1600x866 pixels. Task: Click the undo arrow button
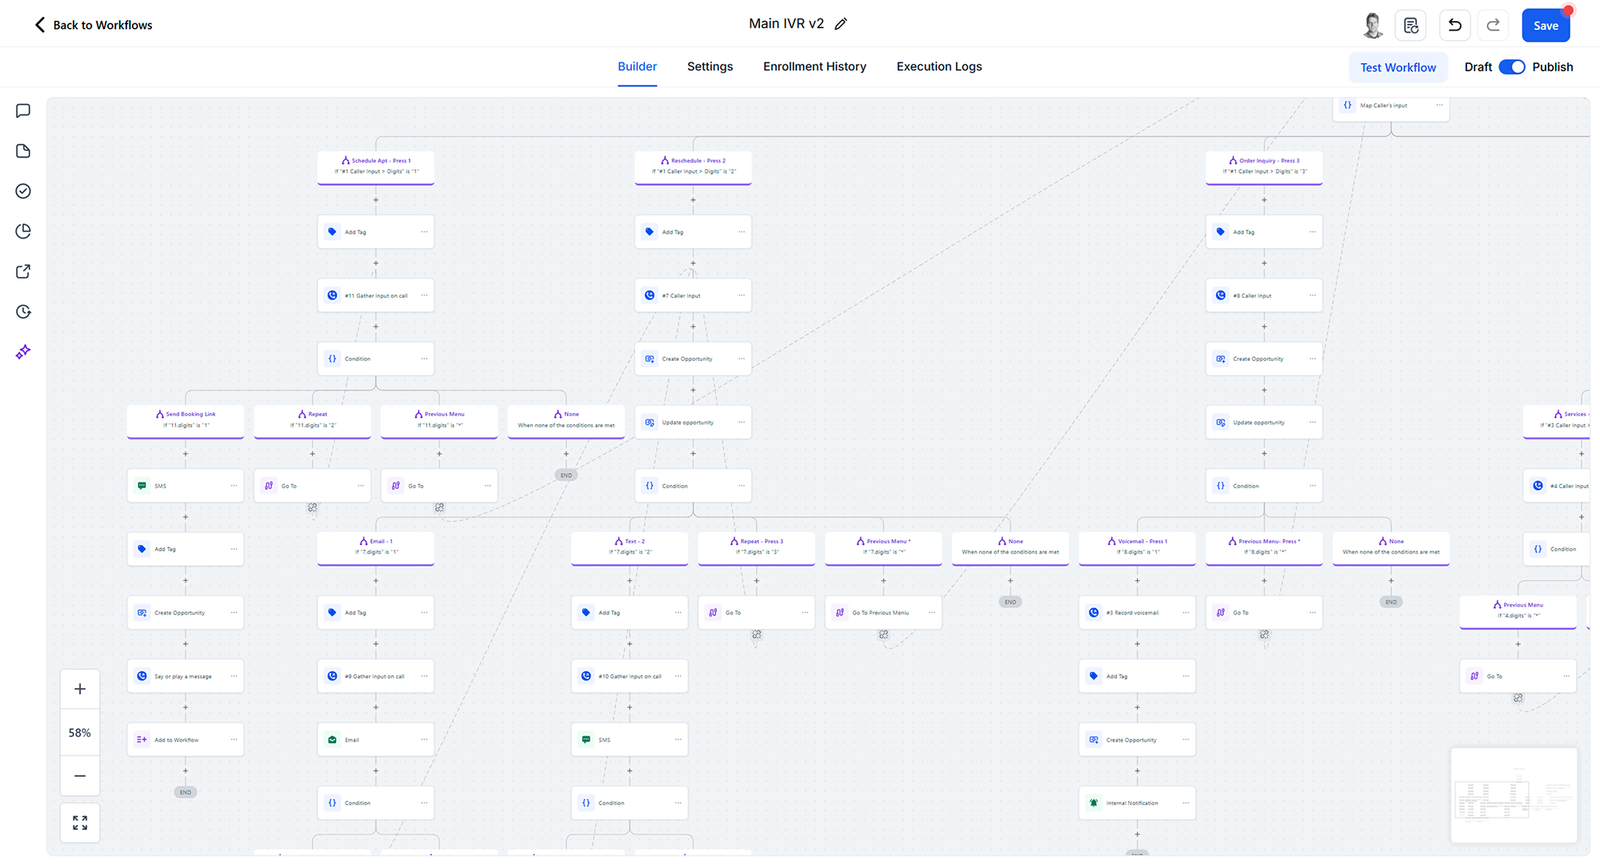[x=1454, y=25]
